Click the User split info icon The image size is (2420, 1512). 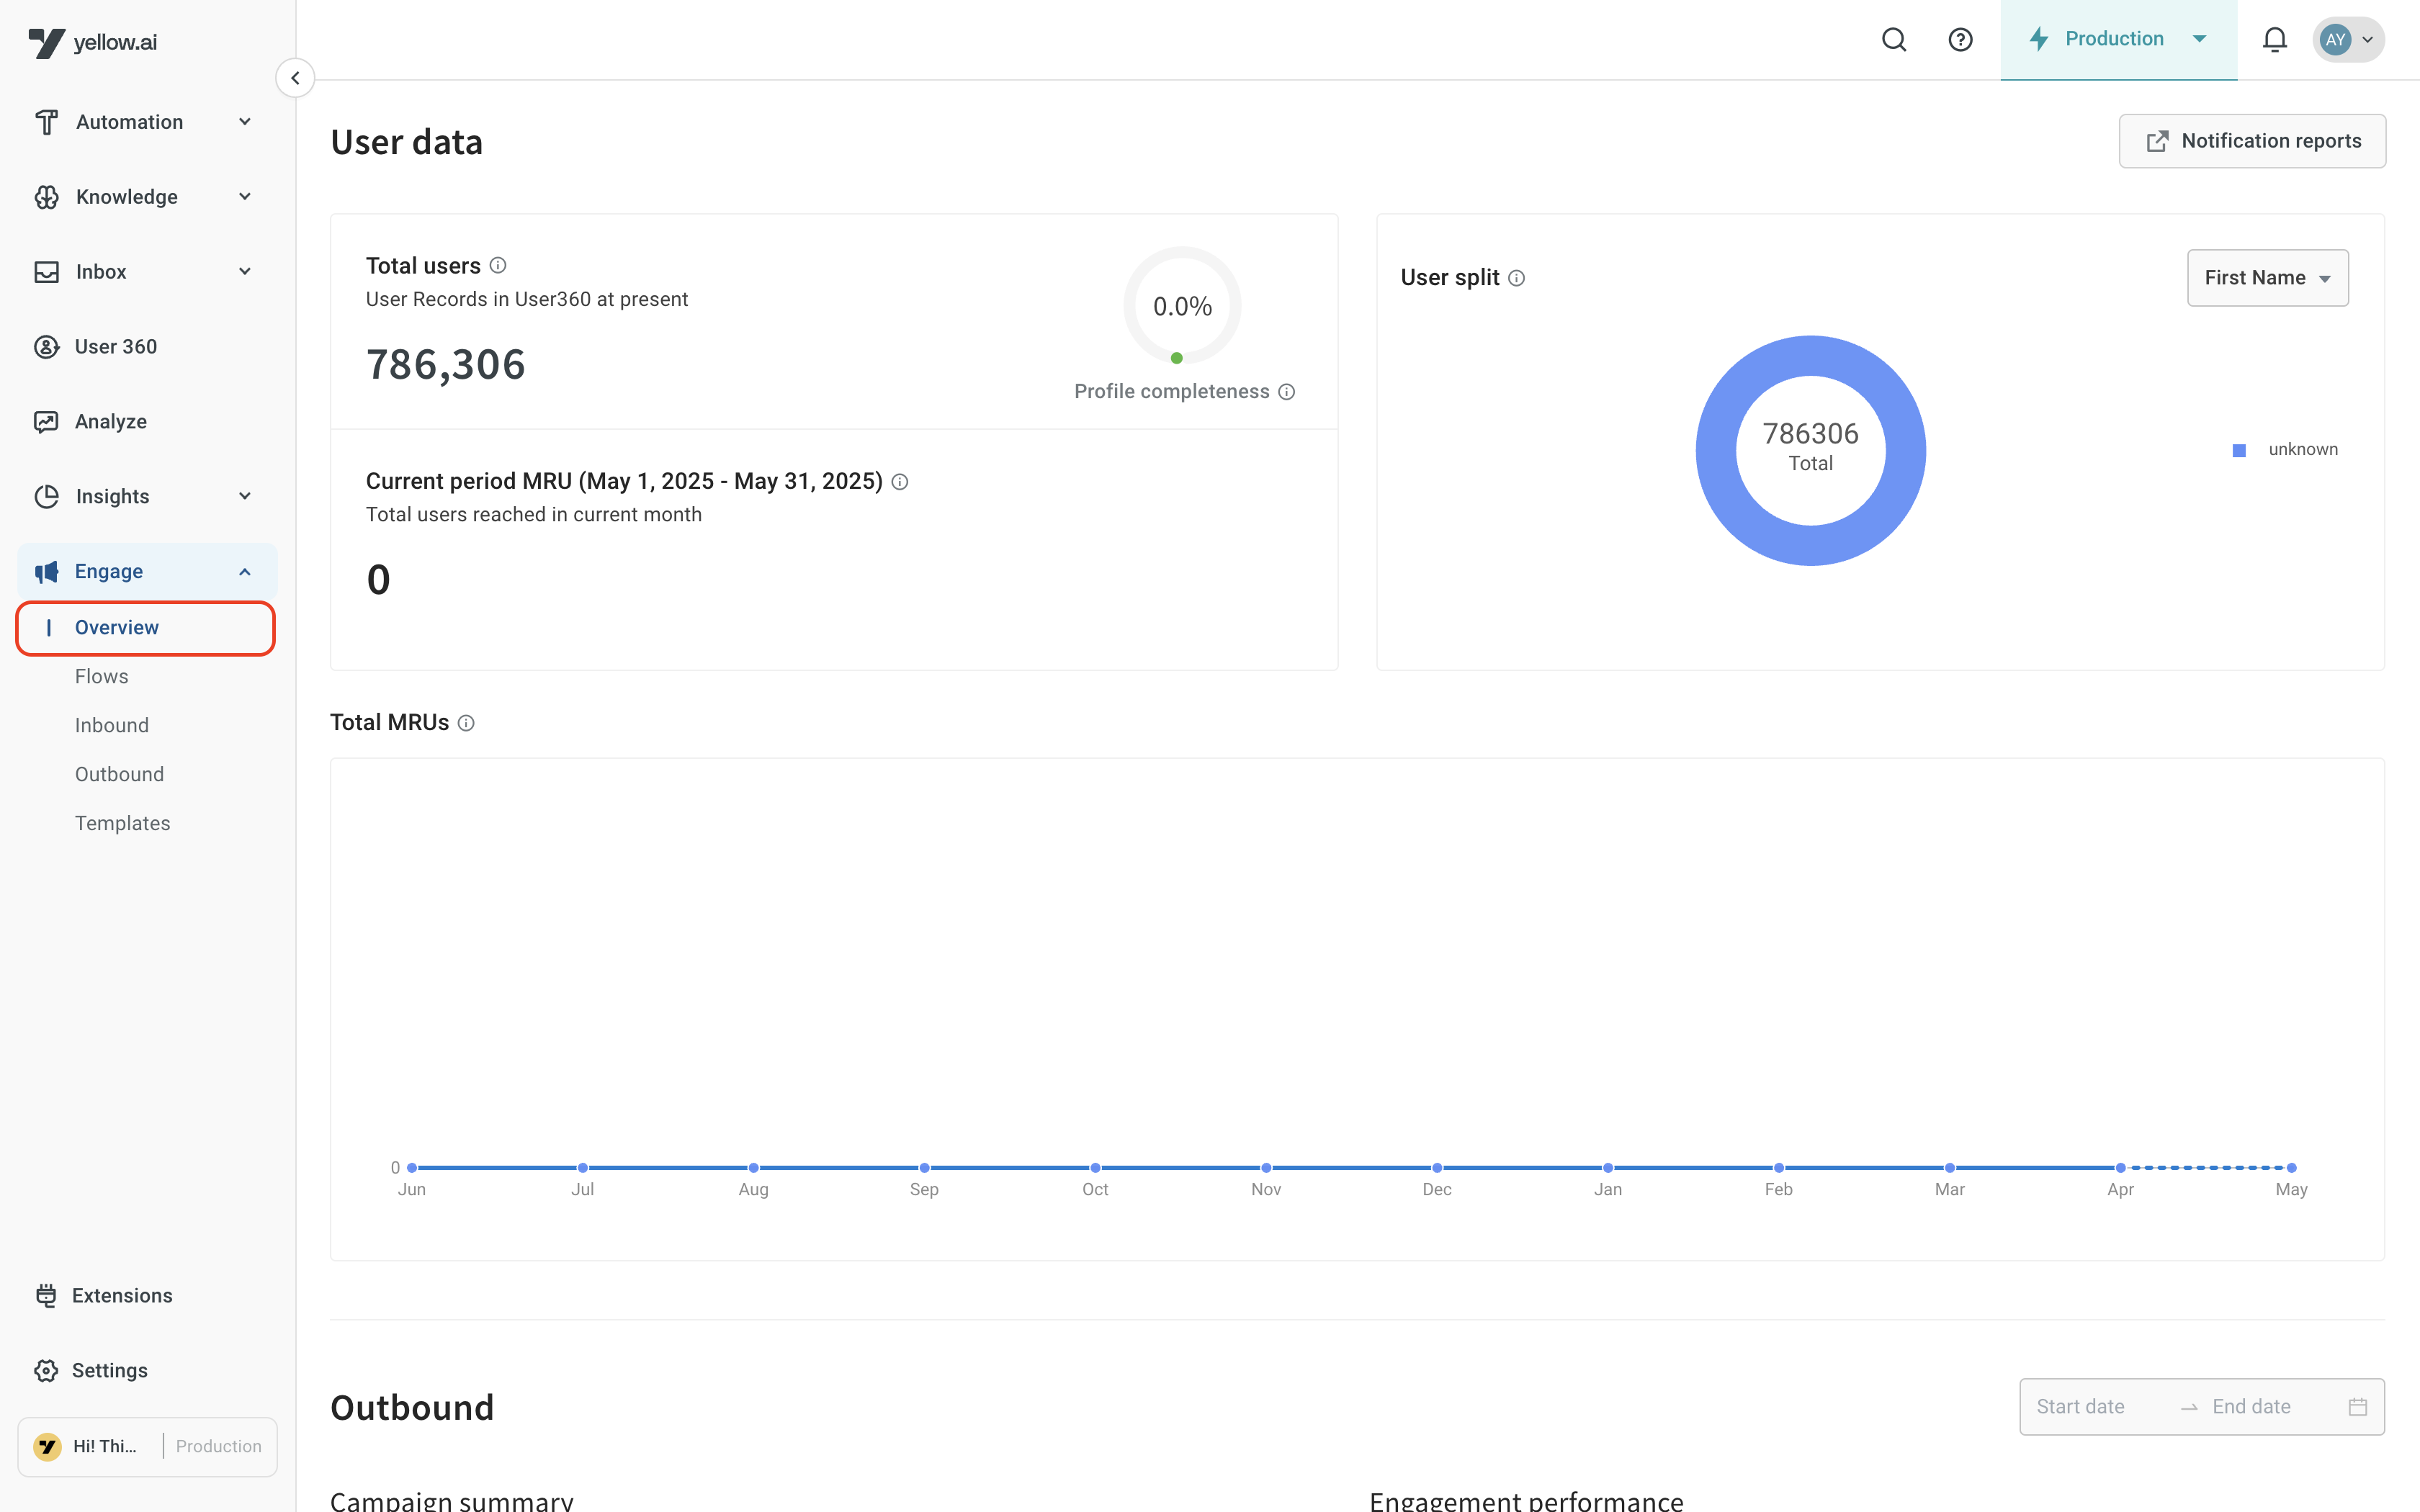pyautogui.click(x=1516, y=278)
